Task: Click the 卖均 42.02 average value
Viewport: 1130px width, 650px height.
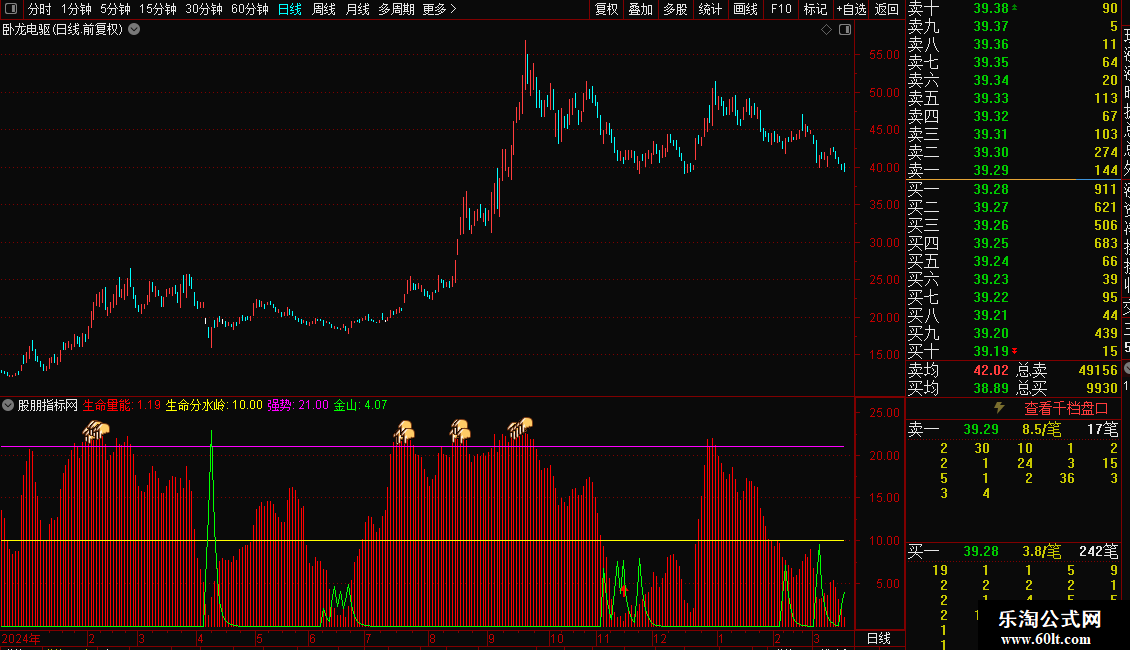Action: pyautogui.click(x=991, y=370)
